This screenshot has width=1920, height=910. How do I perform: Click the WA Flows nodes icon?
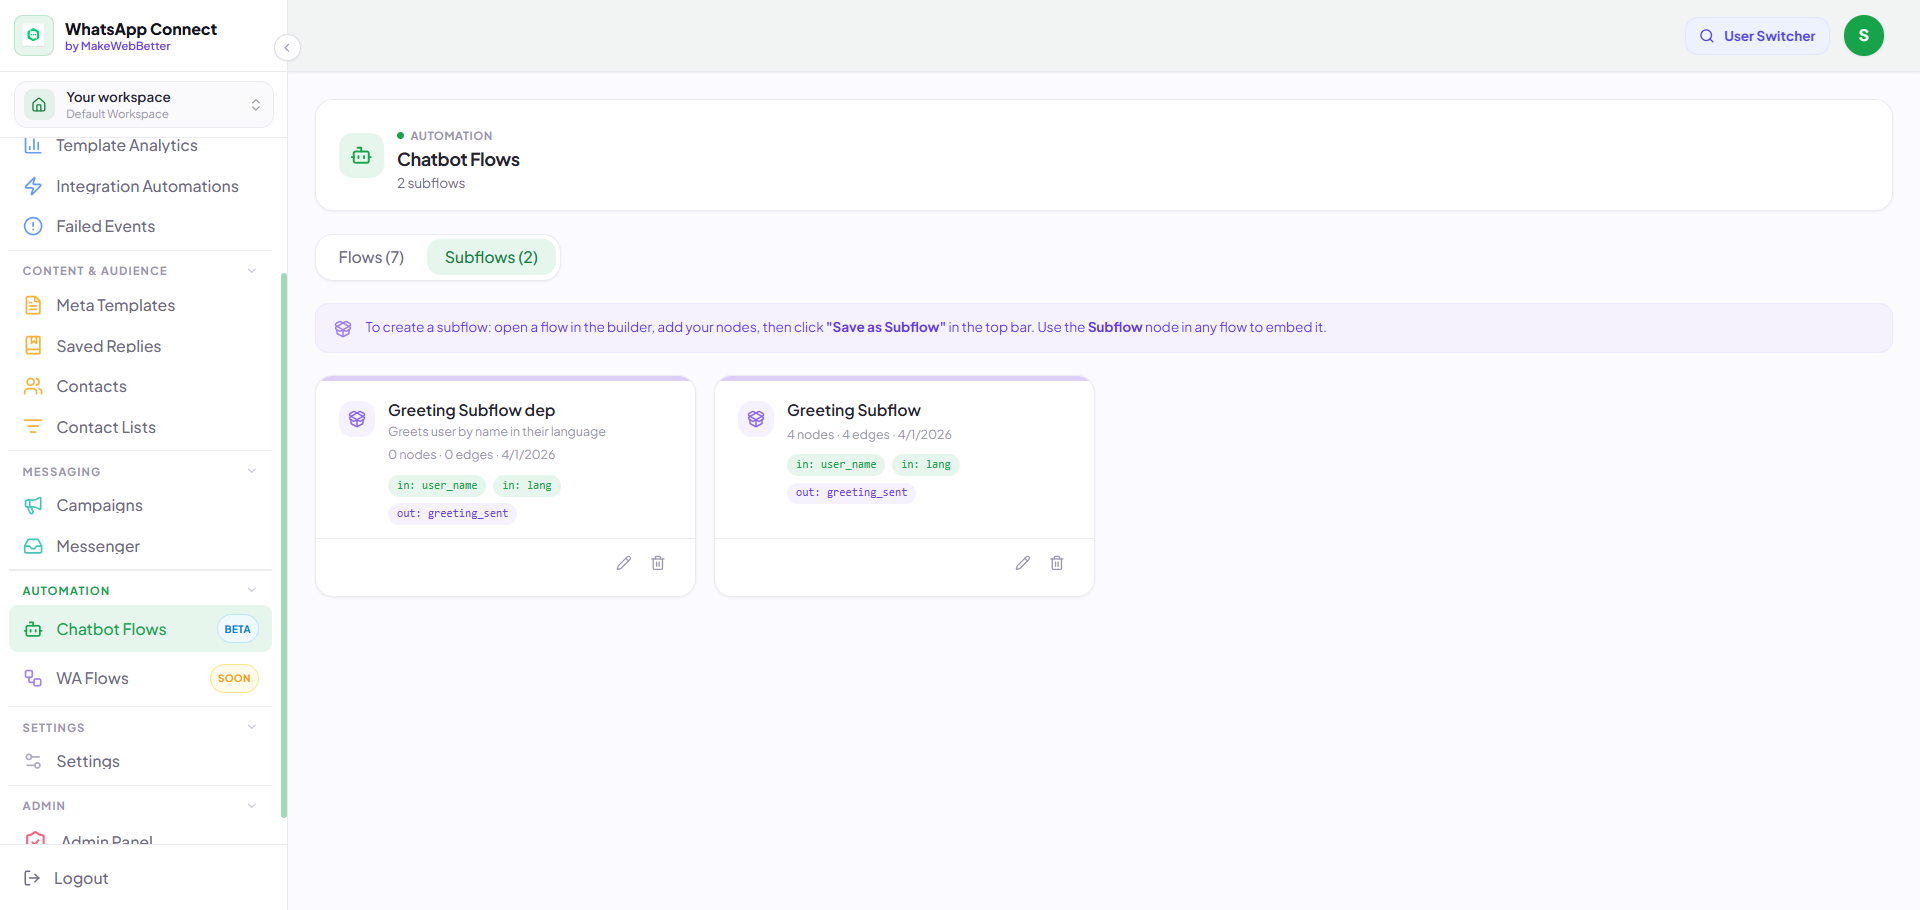[x=33, y=678]
